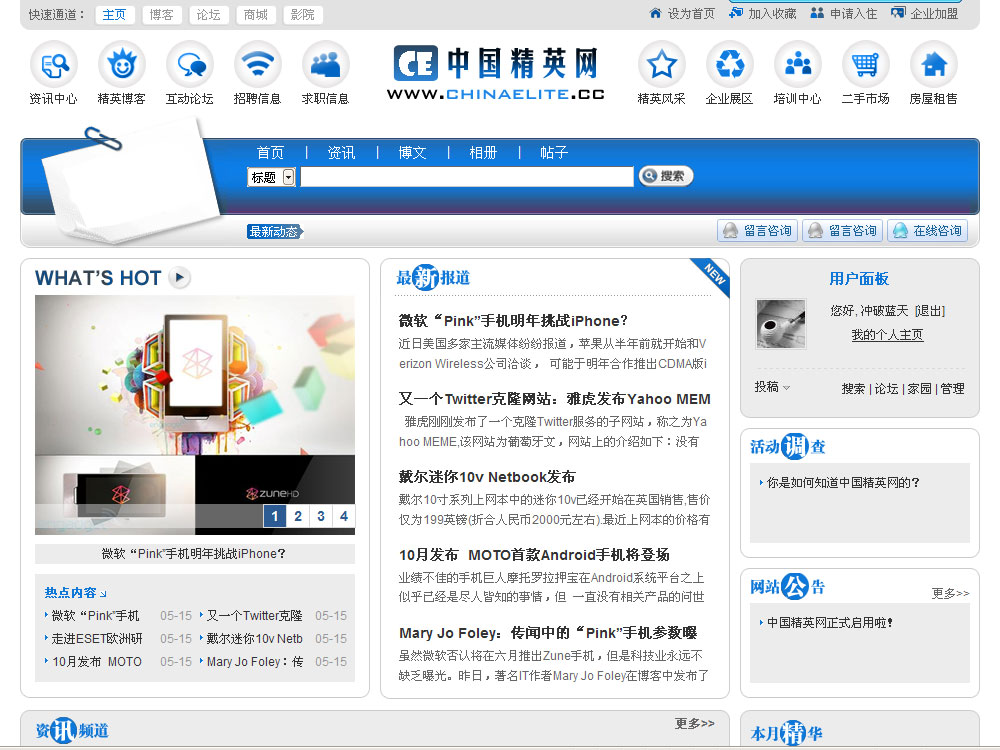Click 搜索 in the user panel links
Image resolution: width=1000 pixels, height=750 pixels.
(x=853, y=388)
